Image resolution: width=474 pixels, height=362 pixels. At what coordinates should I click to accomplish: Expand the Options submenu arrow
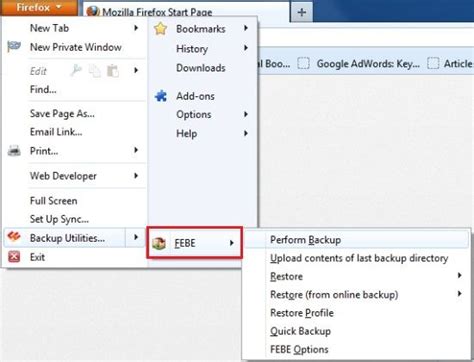tap(246, 114)
